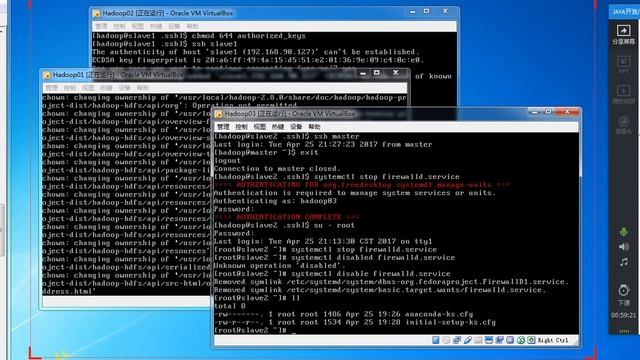Click video capture icon in Hadoop03 status bar
This screenshot has height=360, width=640.
pos(500,340)
